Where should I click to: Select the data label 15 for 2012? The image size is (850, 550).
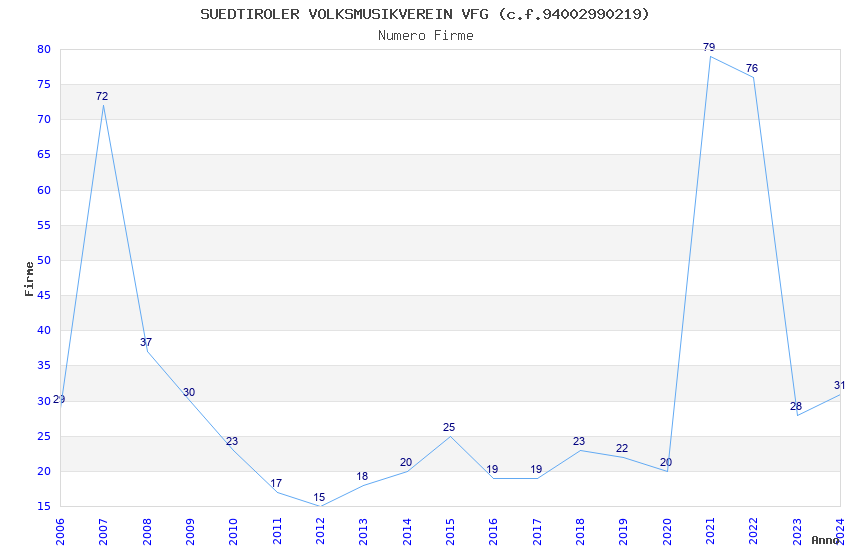pos(319,497)
